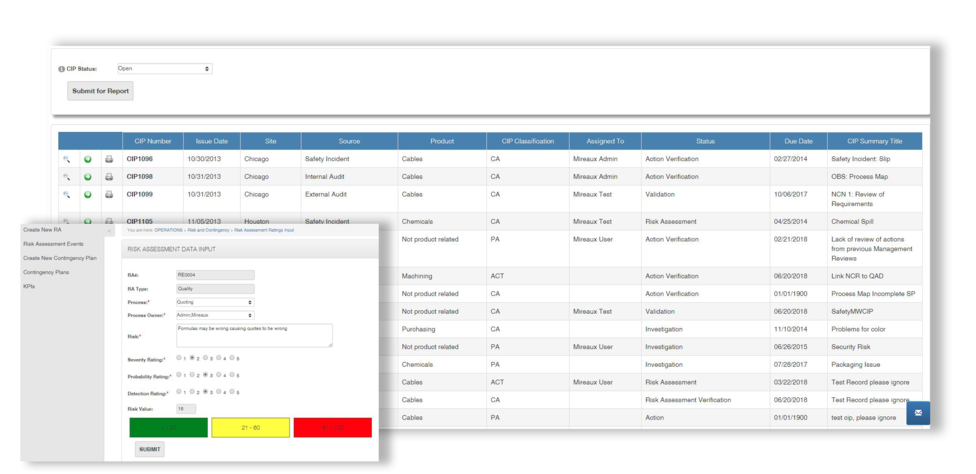
Task: Sort by Product column header
Action: (442, 141)
